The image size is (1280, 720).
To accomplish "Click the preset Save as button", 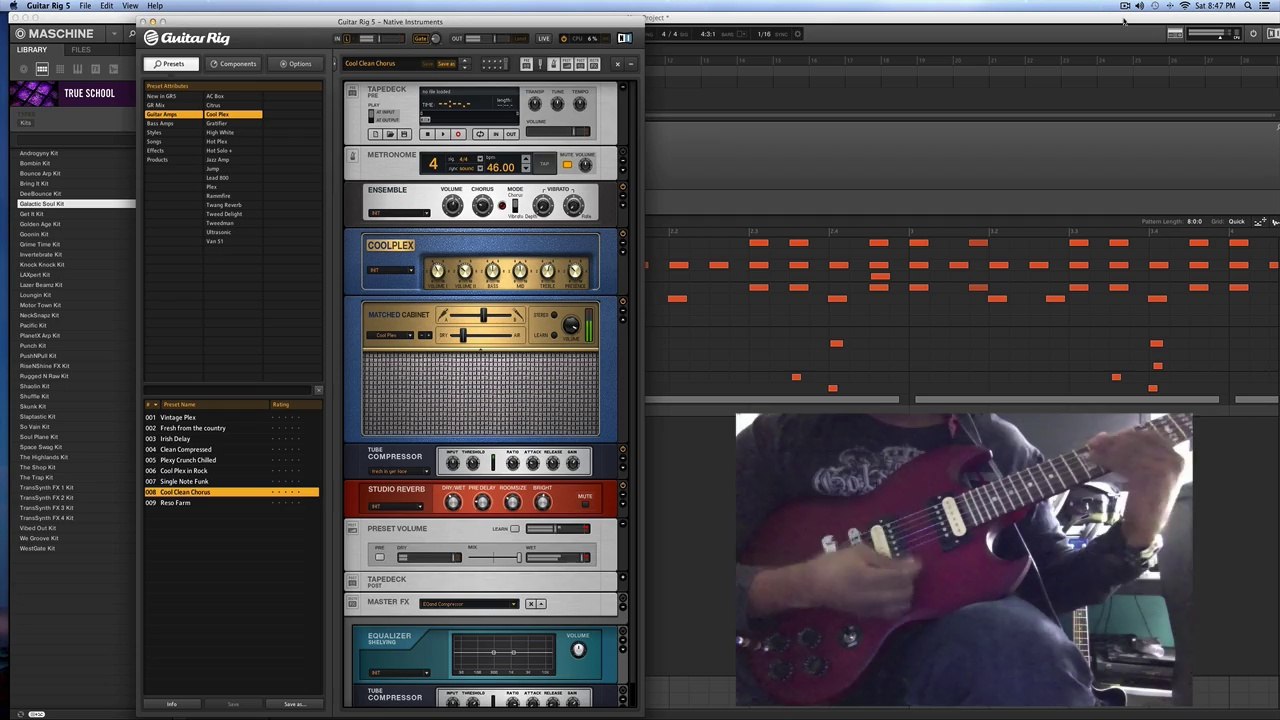I will (447, 64).
